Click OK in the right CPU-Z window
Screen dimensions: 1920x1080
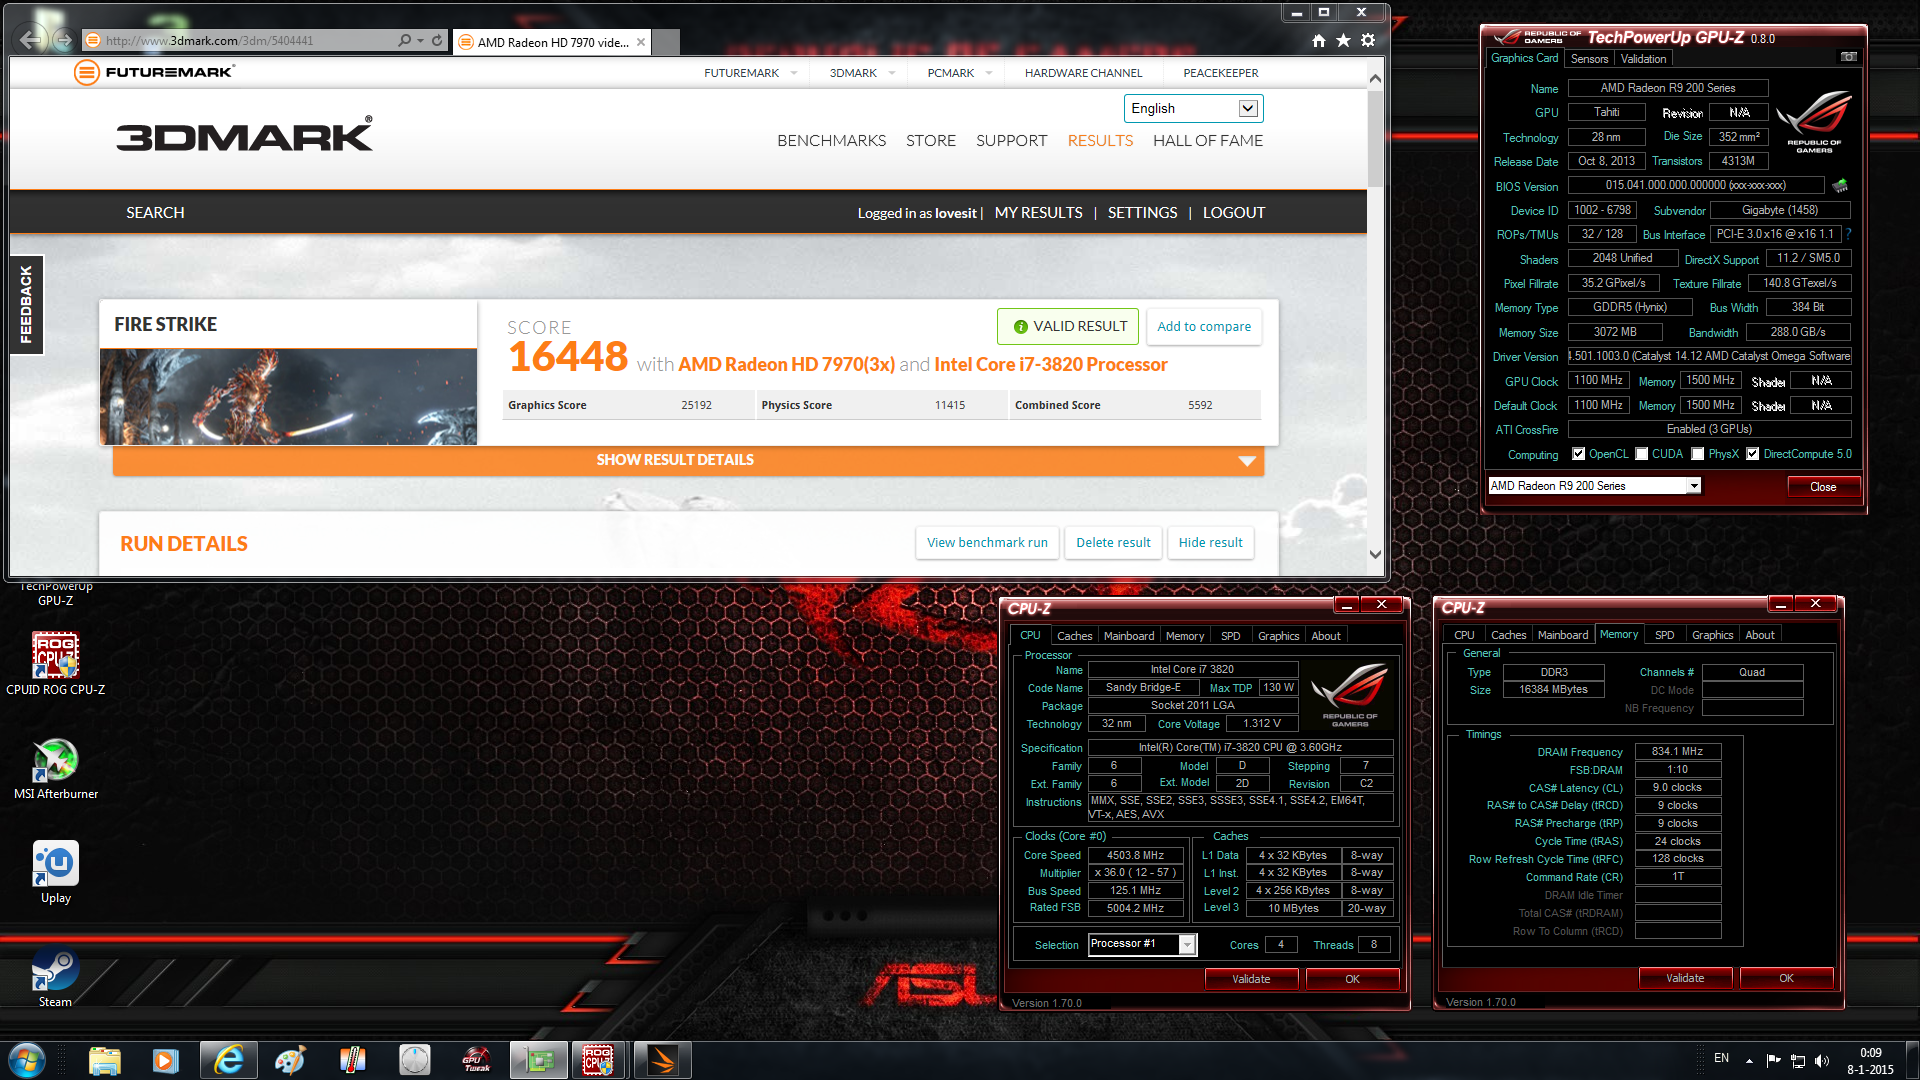click(1786, 978)
